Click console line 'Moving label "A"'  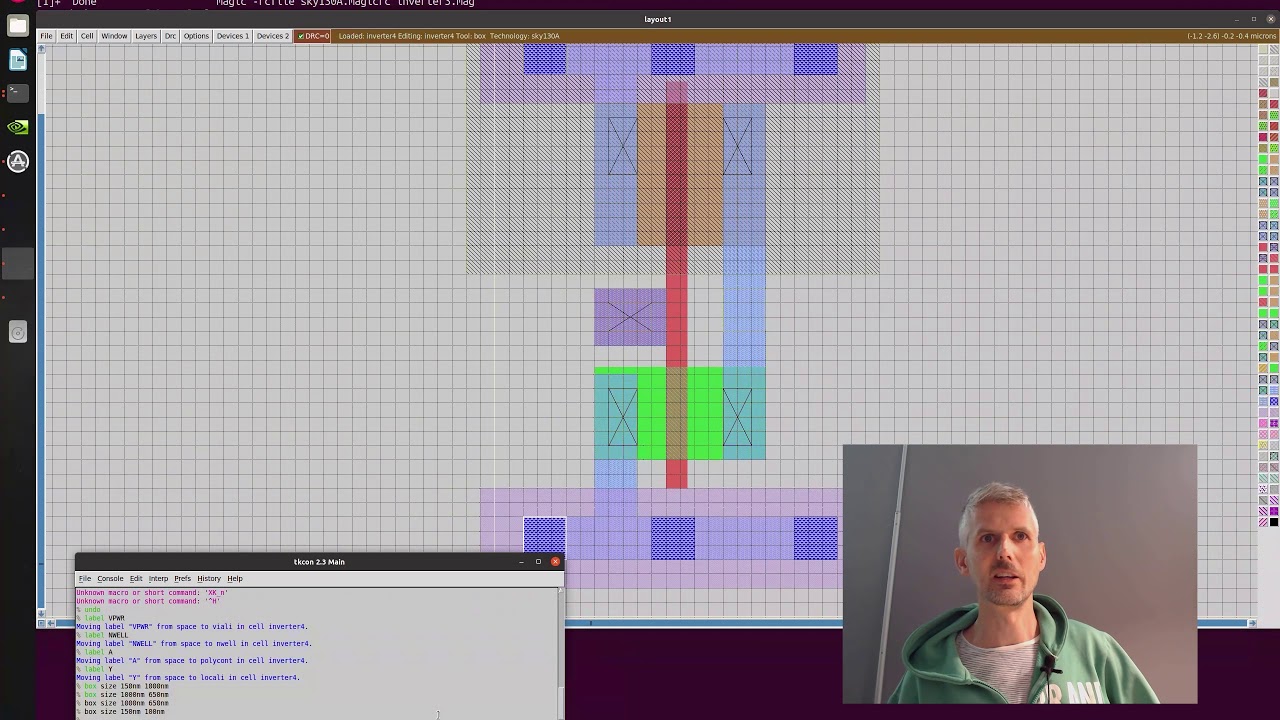click(192, 661)
